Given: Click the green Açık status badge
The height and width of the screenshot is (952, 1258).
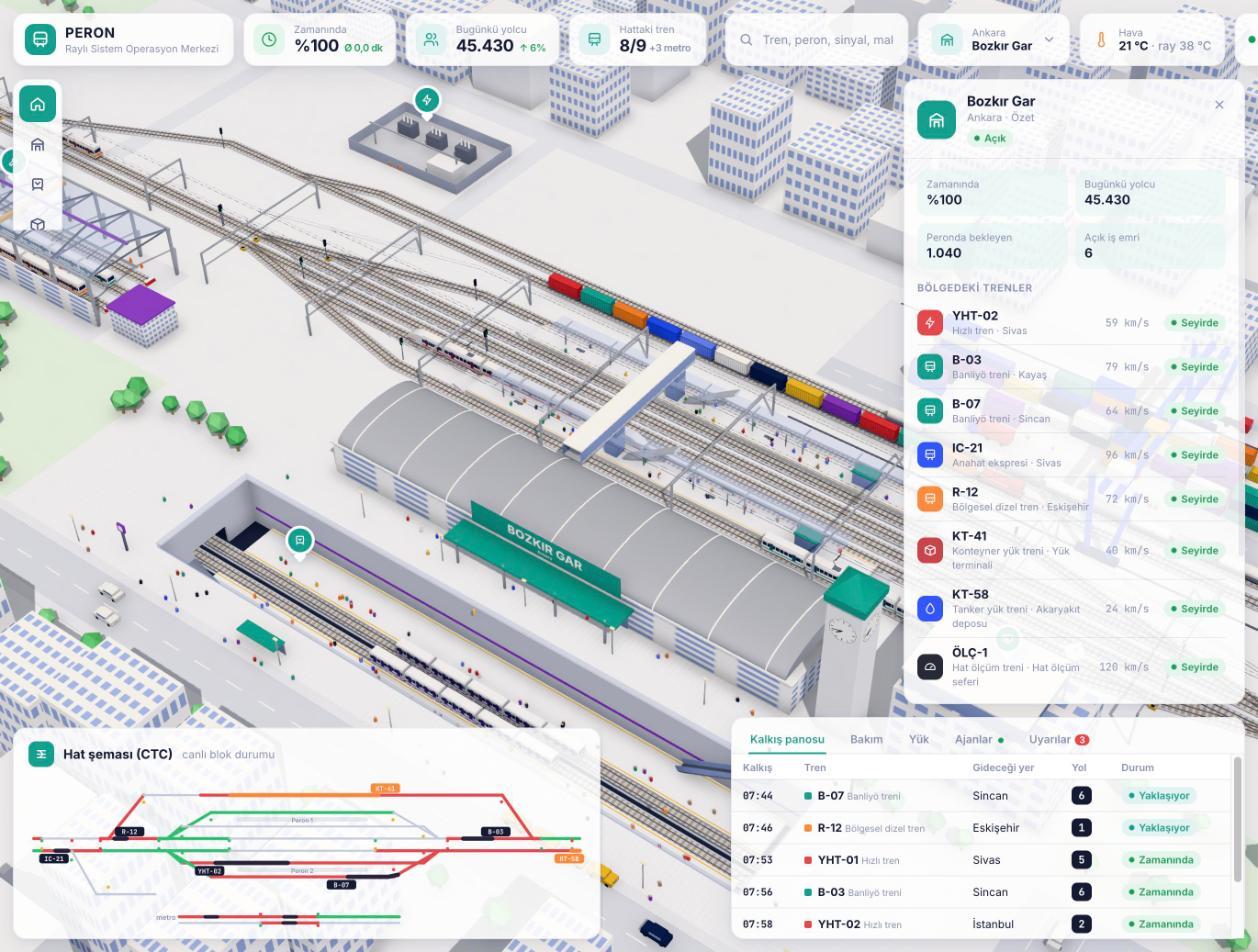Looking at the screenshot, I should pyautogui.click(x=990, y=138).
